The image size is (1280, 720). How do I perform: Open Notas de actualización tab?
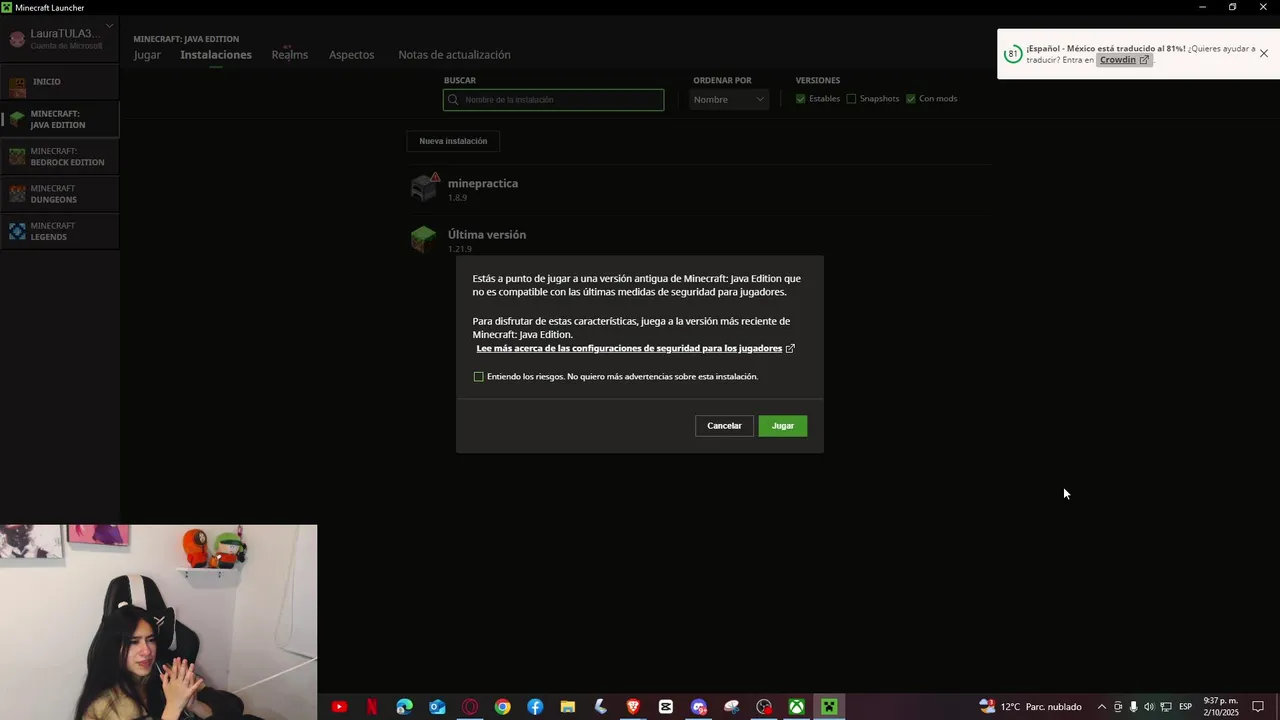pyautogui.click(x=454, y=55)
